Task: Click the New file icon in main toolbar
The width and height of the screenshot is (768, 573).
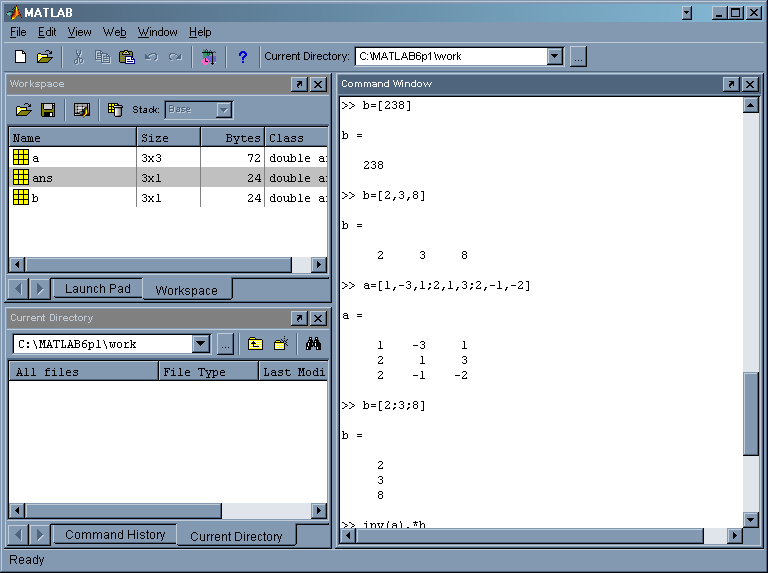Action: click(x=21, y=57)
